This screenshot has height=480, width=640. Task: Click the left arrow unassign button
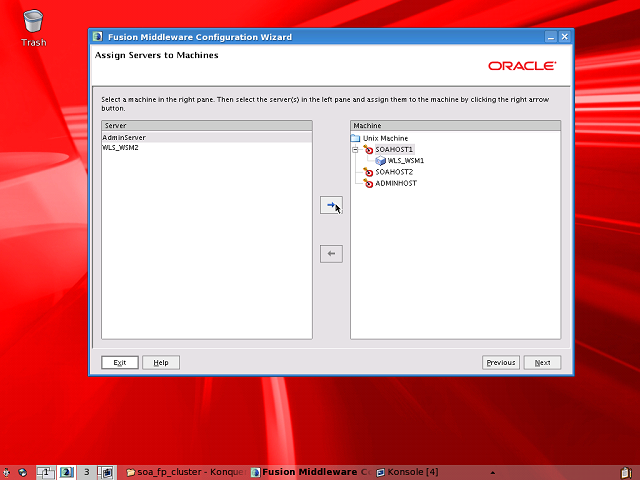(331, 254)
